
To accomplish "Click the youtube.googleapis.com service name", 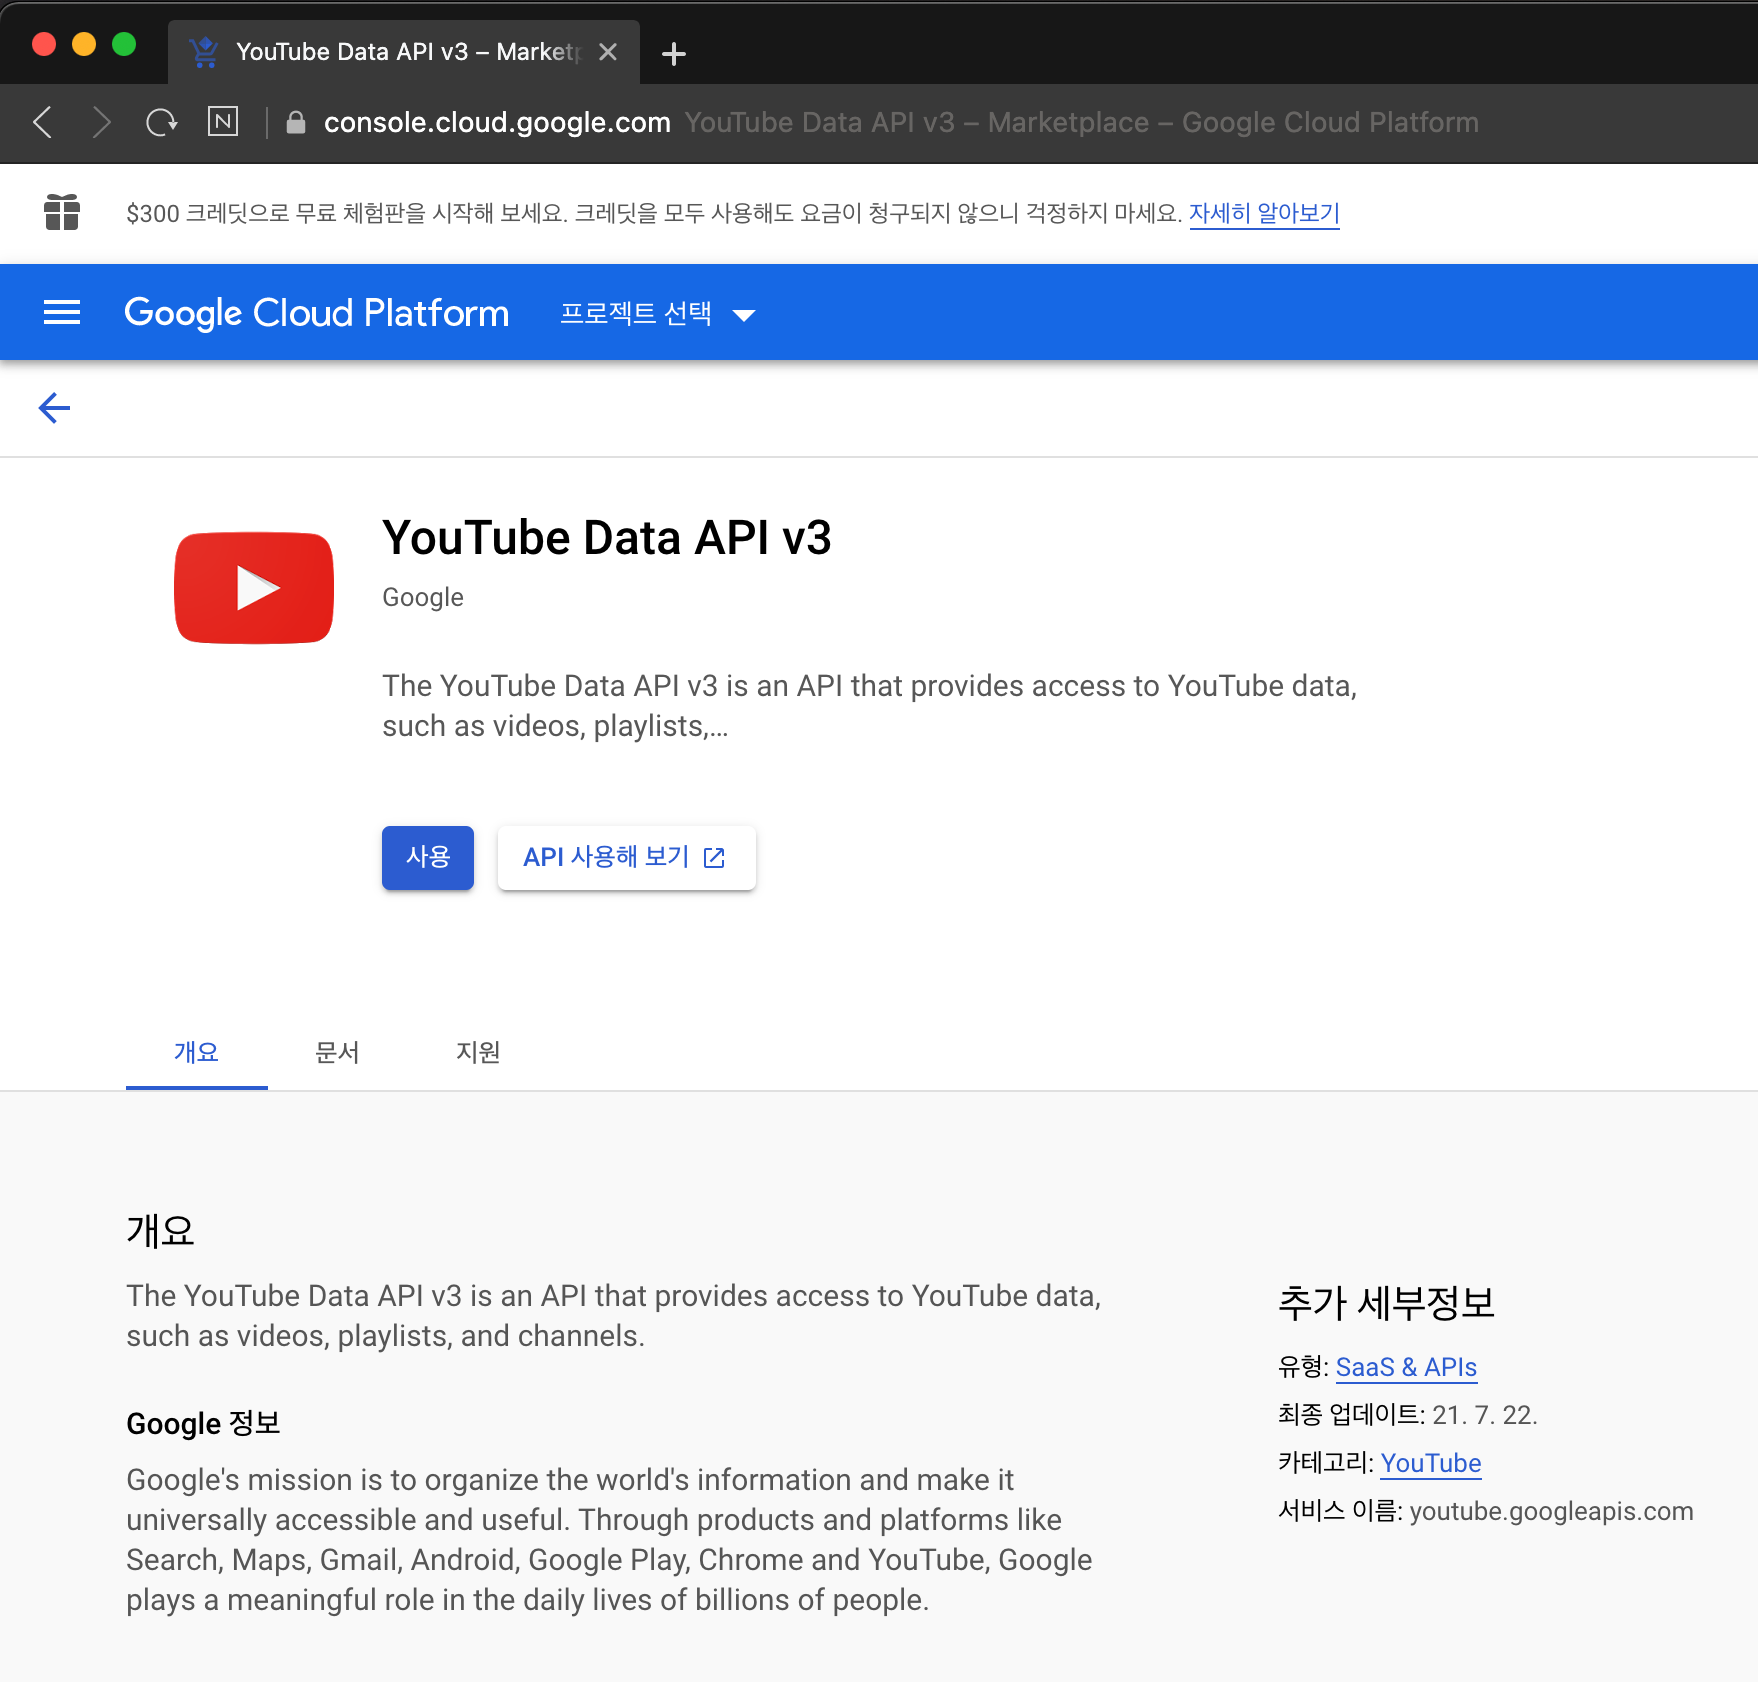I will point(1551,1511).
